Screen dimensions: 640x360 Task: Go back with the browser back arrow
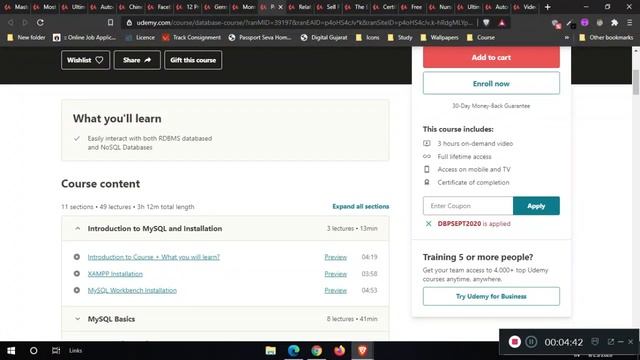coord(11,22)
